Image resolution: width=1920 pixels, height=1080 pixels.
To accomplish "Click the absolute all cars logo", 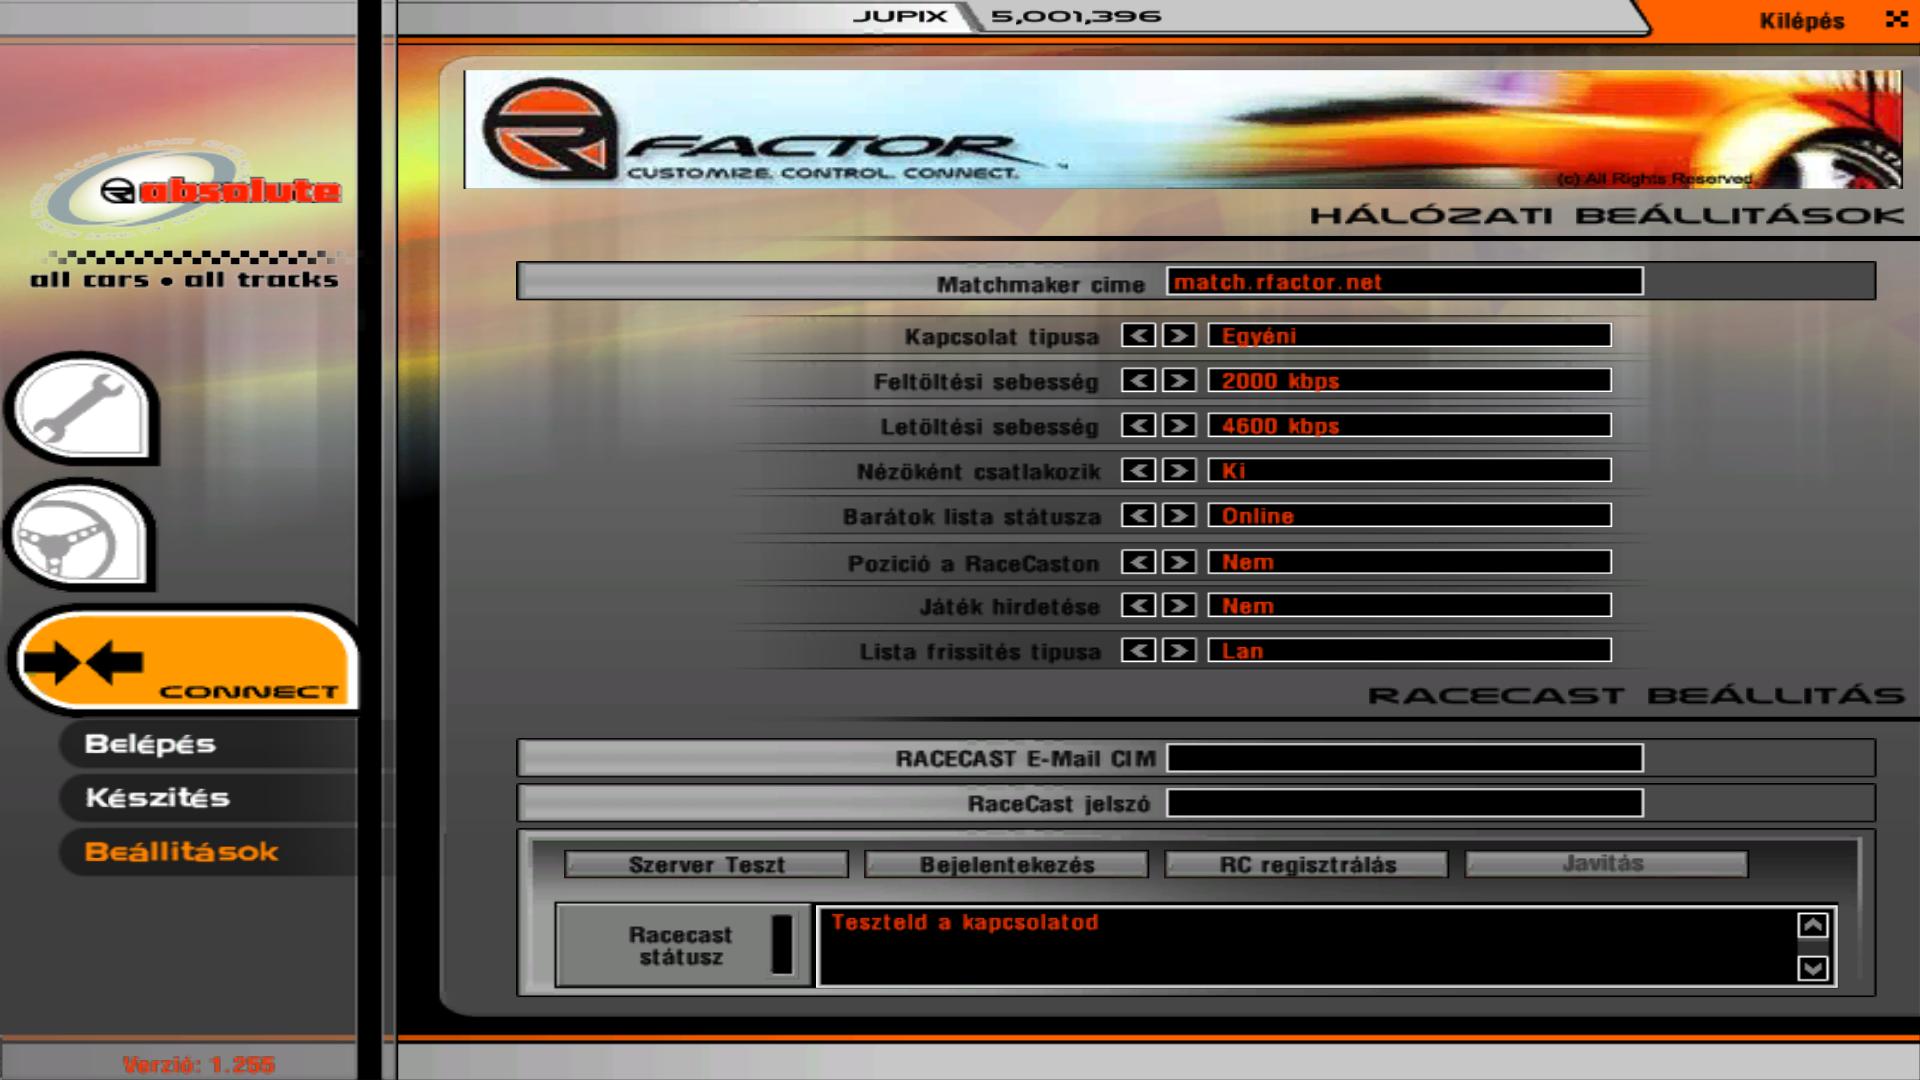I will (x=186, y=217).
